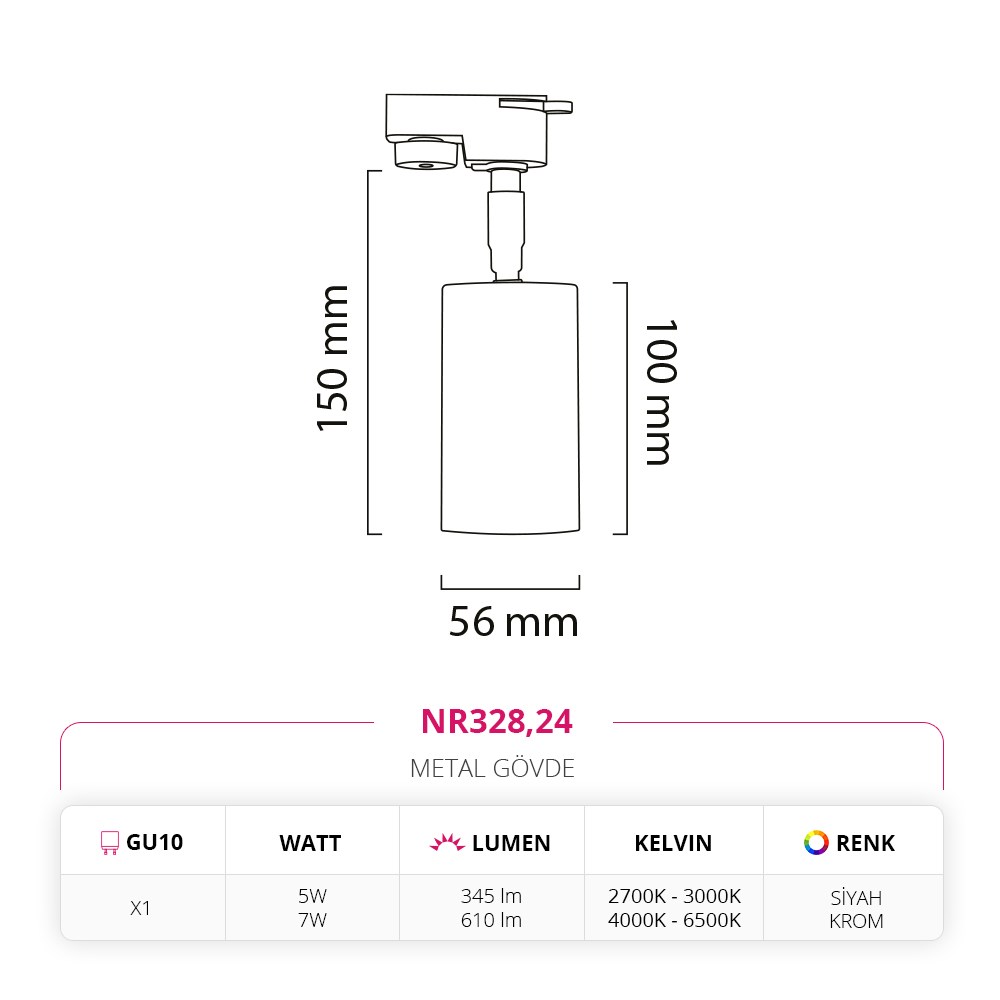
Task: Choose the KROM color option
Action: click(856, 921)
